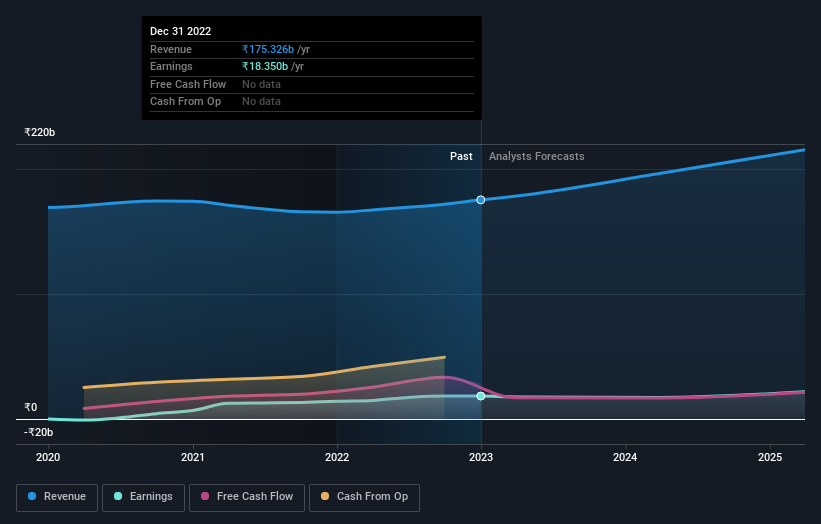
Task: Toggle the Revenue series legend button
Action: [57, 497]
